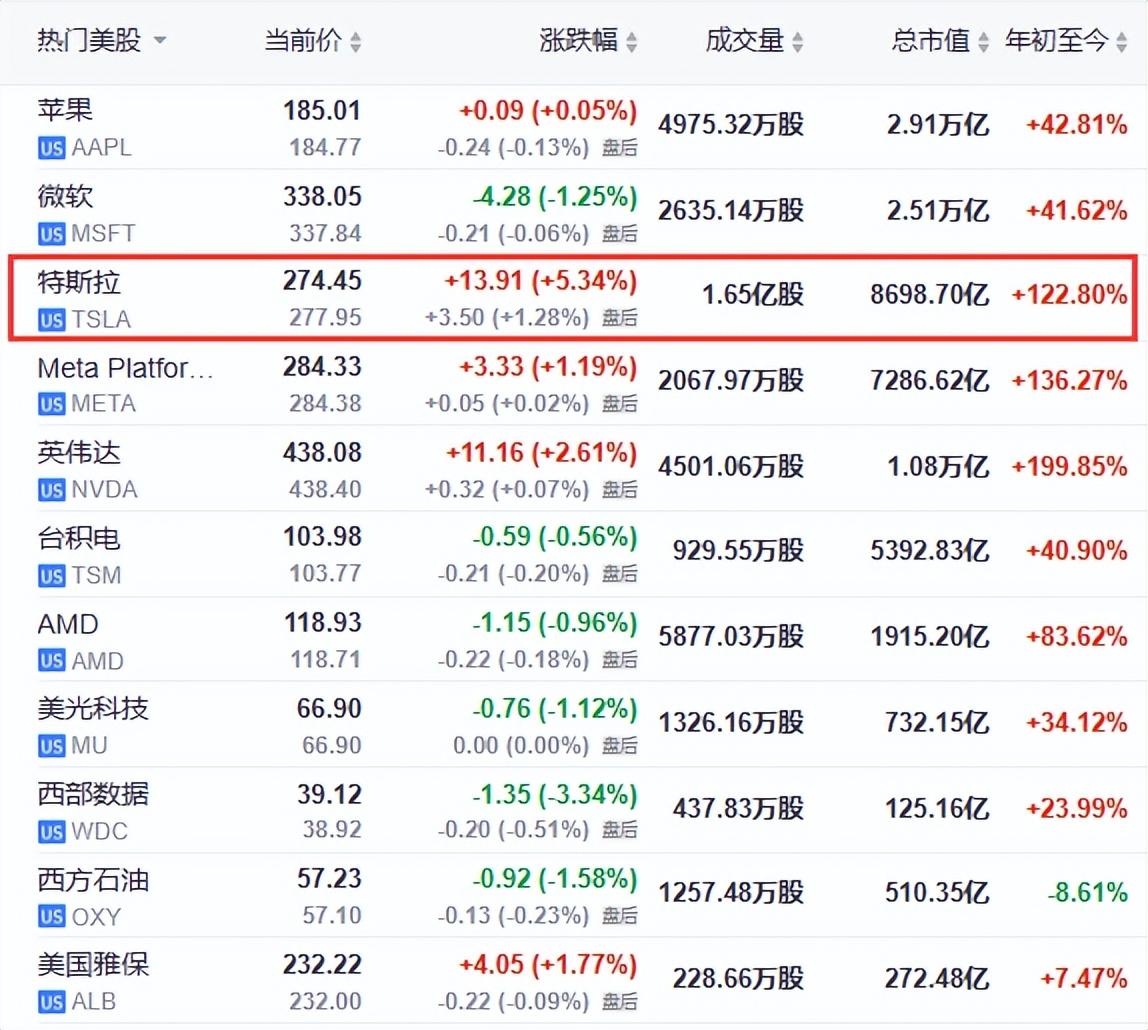Image resolution: width=1148 pixels, height=1030 pixels.
Task: Select the MSFT ticker symbol
Action: pyautogui.click(x=103, y=234)
